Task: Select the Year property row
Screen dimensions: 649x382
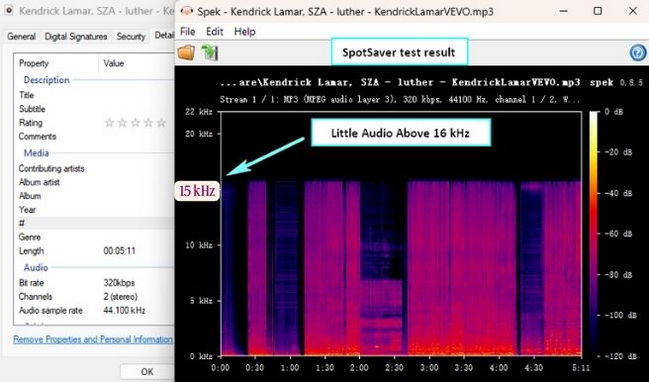Action: 94,209
